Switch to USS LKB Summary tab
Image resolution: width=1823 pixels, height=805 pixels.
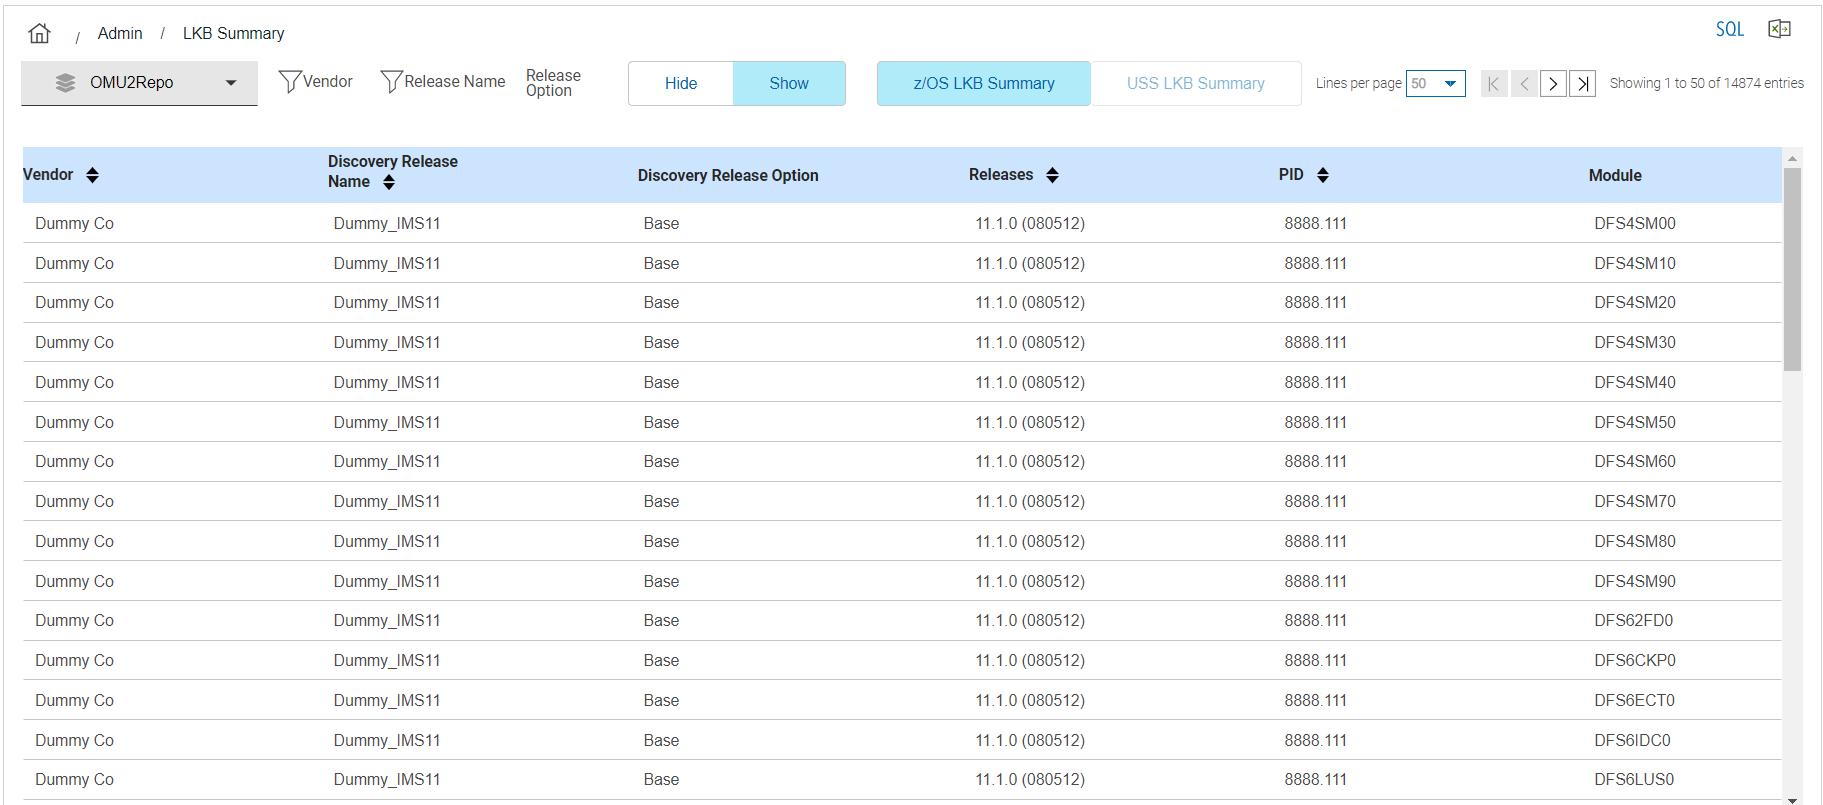click(1195, 84)
